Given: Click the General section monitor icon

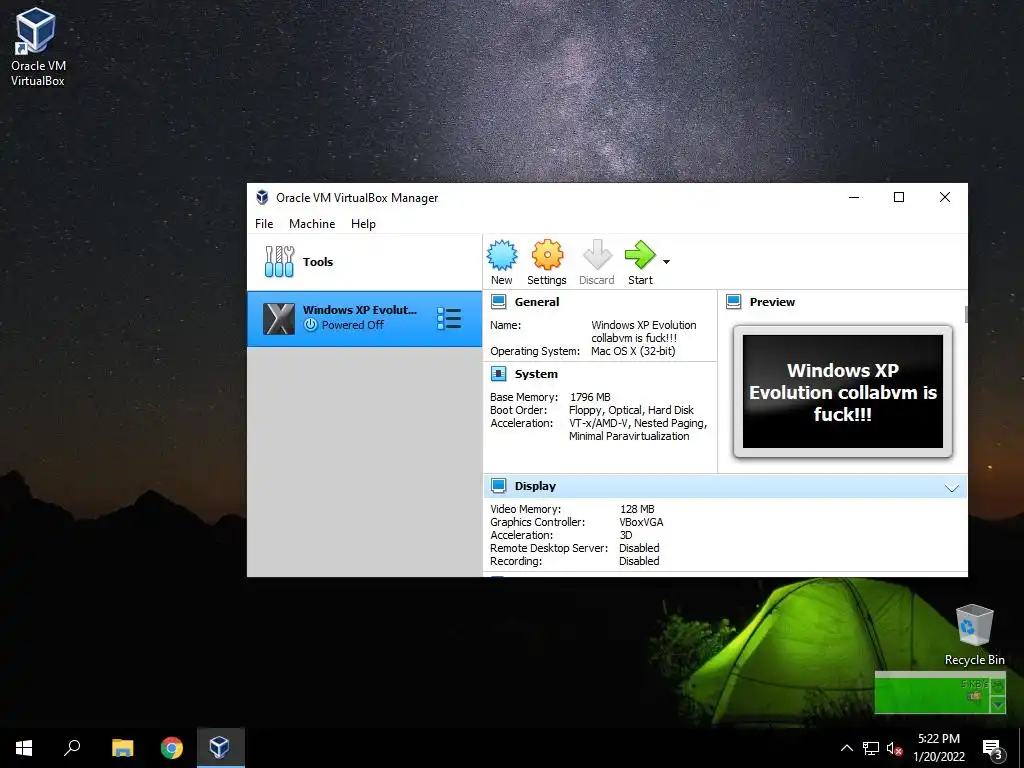Looking at the screenshot, I should [x=498, y=302].
